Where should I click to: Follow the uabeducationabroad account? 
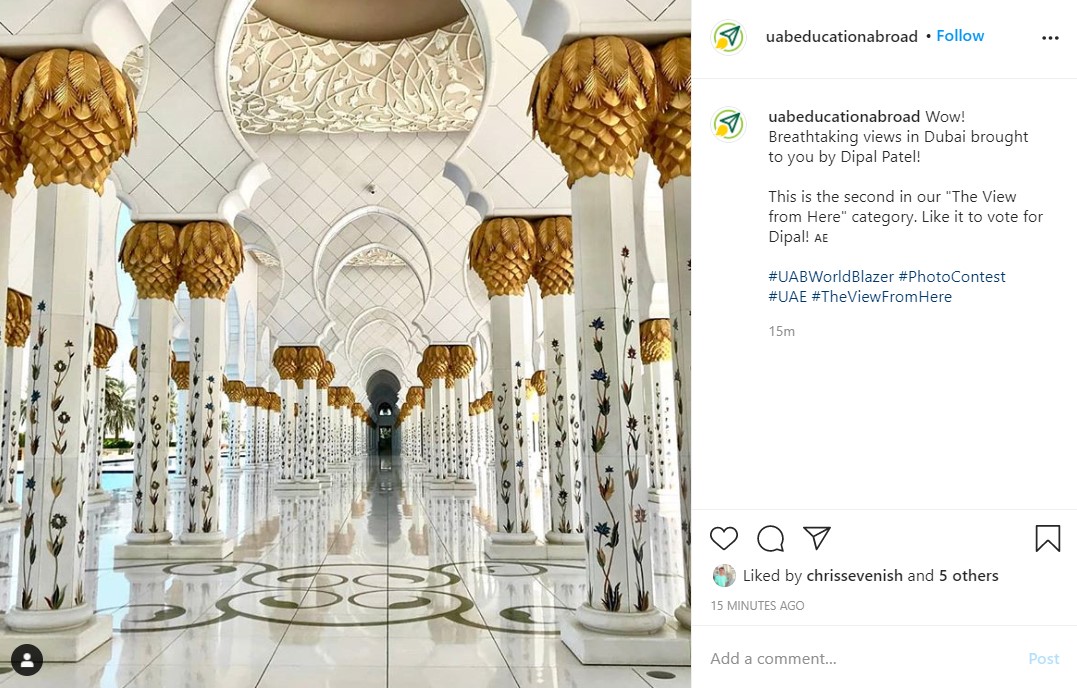[960, 36]
